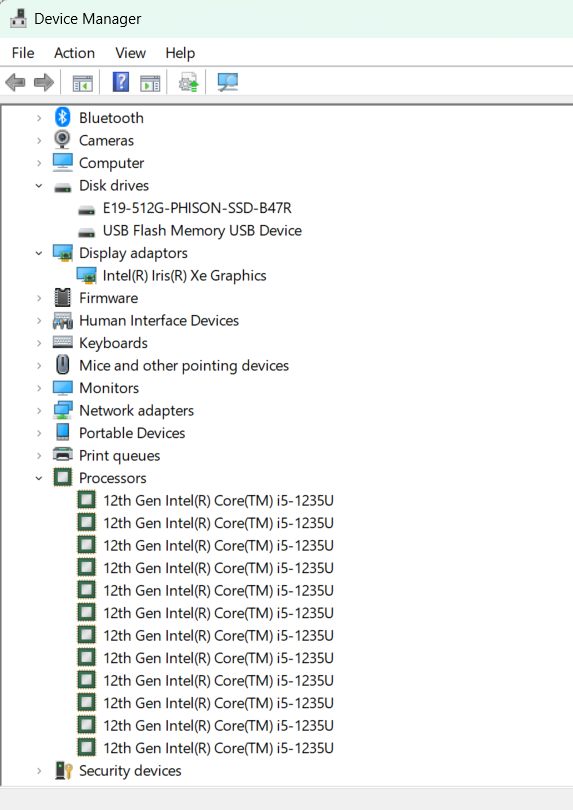Click Scan for hardware changes icon
The image size is (573, 810).
(227, 82)
